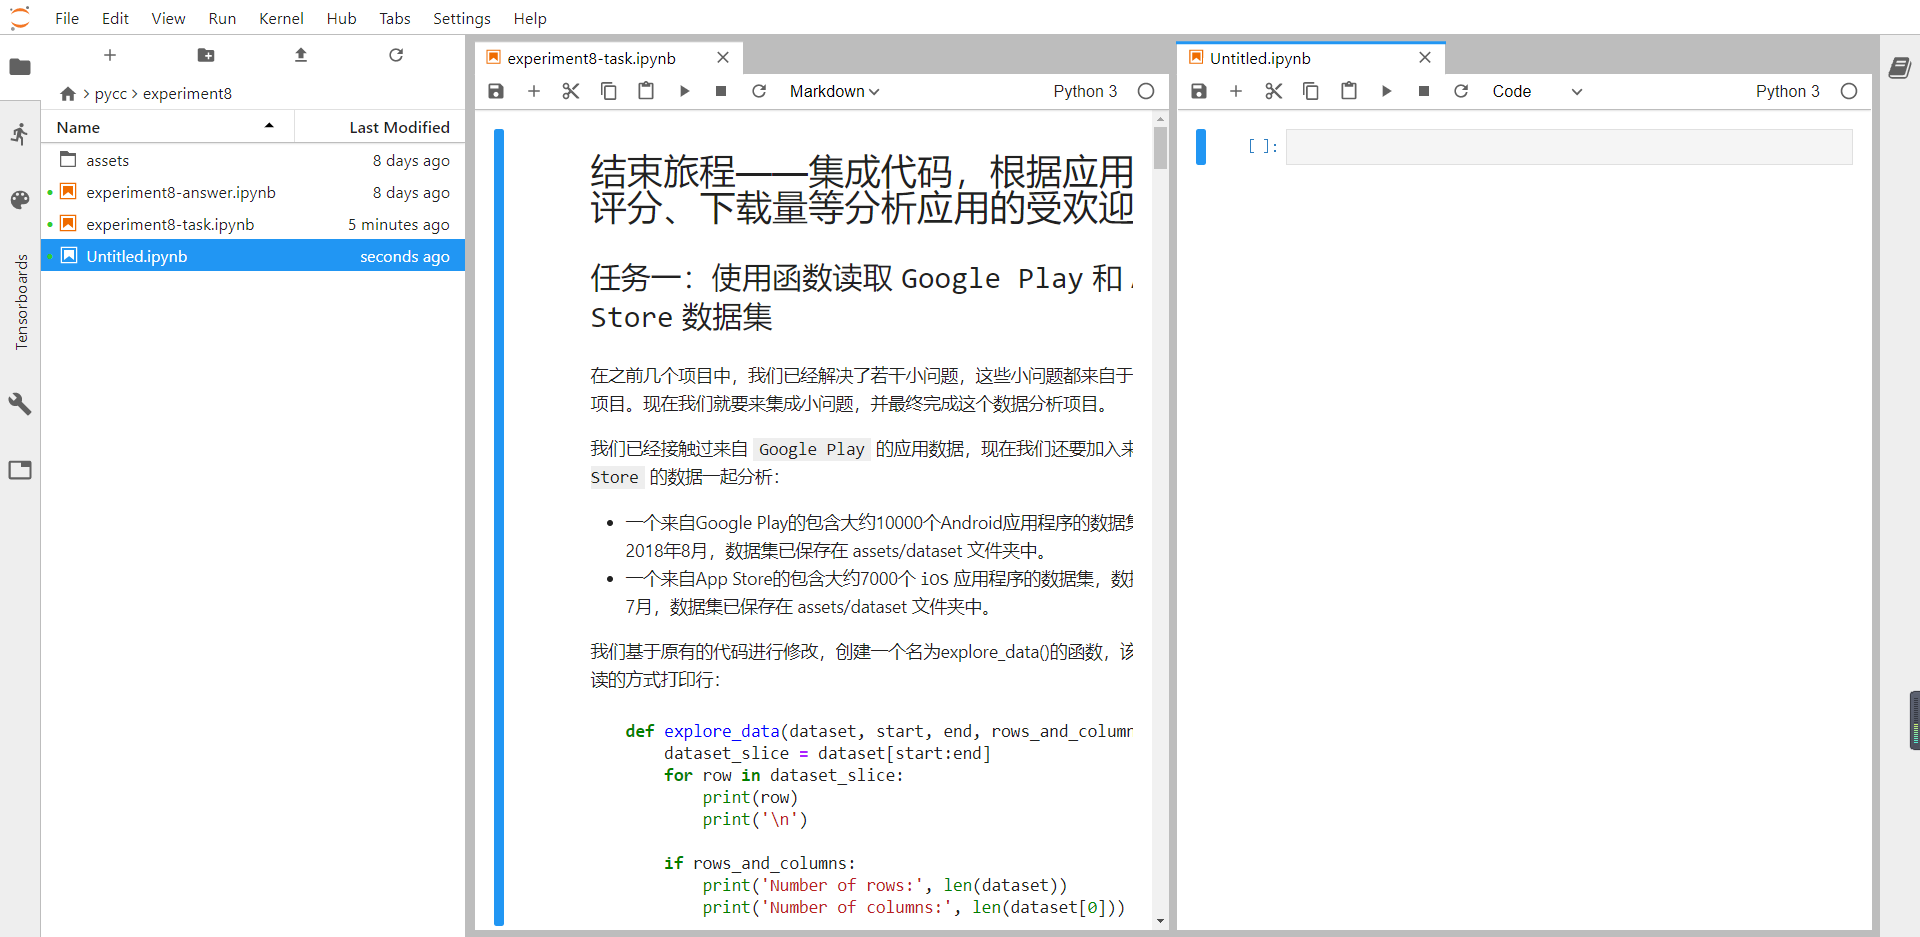Navigate to the pycc breadcrumb folder
The height and width of the screenshot is (937, 1920).
click(x=111, y=94)
